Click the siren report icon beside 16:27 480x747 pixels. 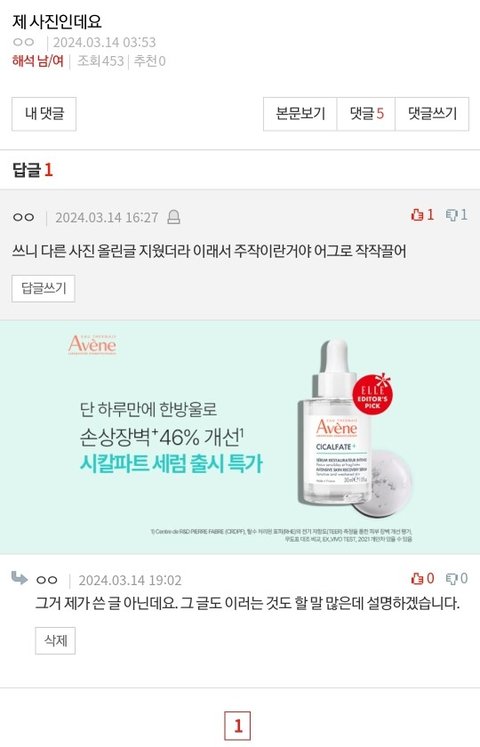coord(174,217)
